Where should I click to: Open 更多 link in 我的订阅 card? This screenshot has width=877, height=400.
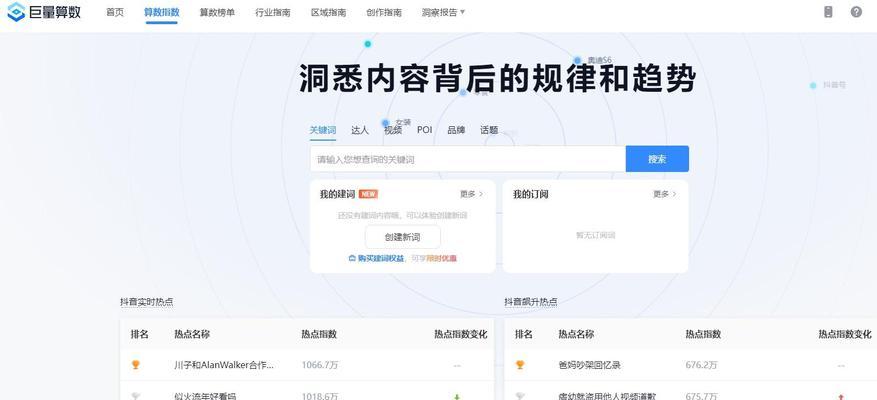tap(665, 194)
